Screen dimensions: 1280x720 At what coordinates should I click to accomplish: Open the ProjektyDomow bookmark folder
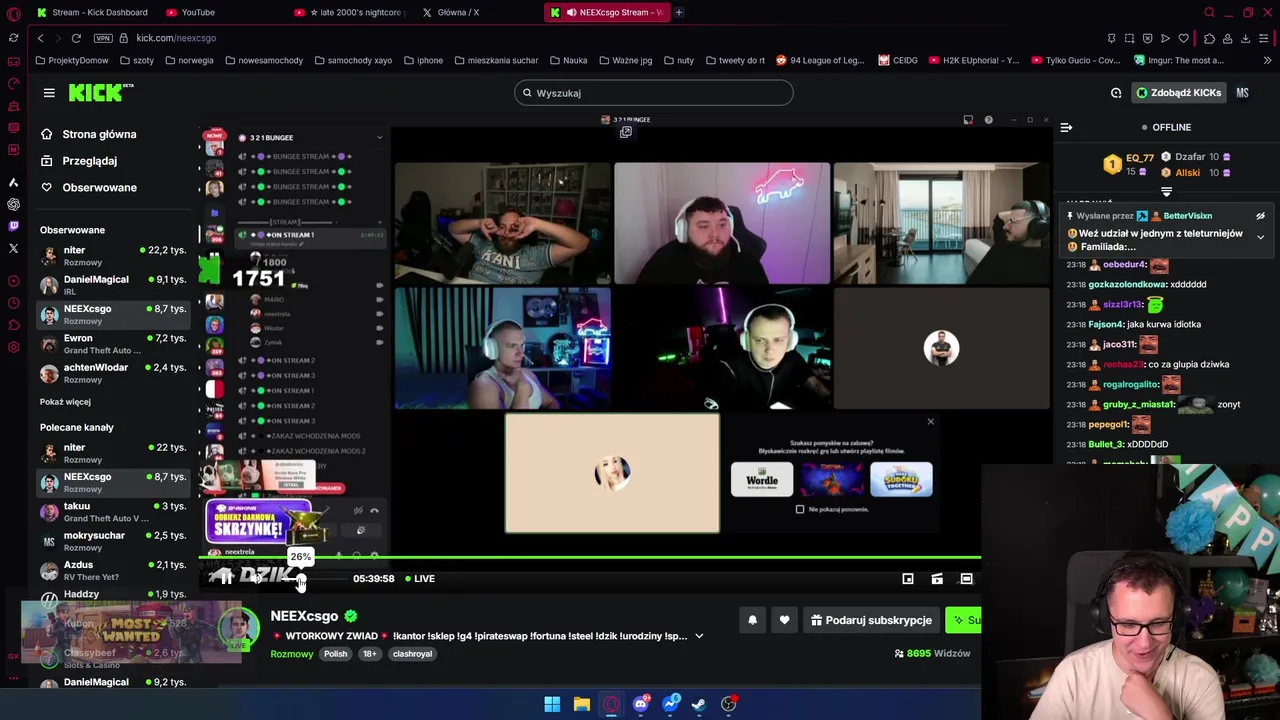point(71,60)
